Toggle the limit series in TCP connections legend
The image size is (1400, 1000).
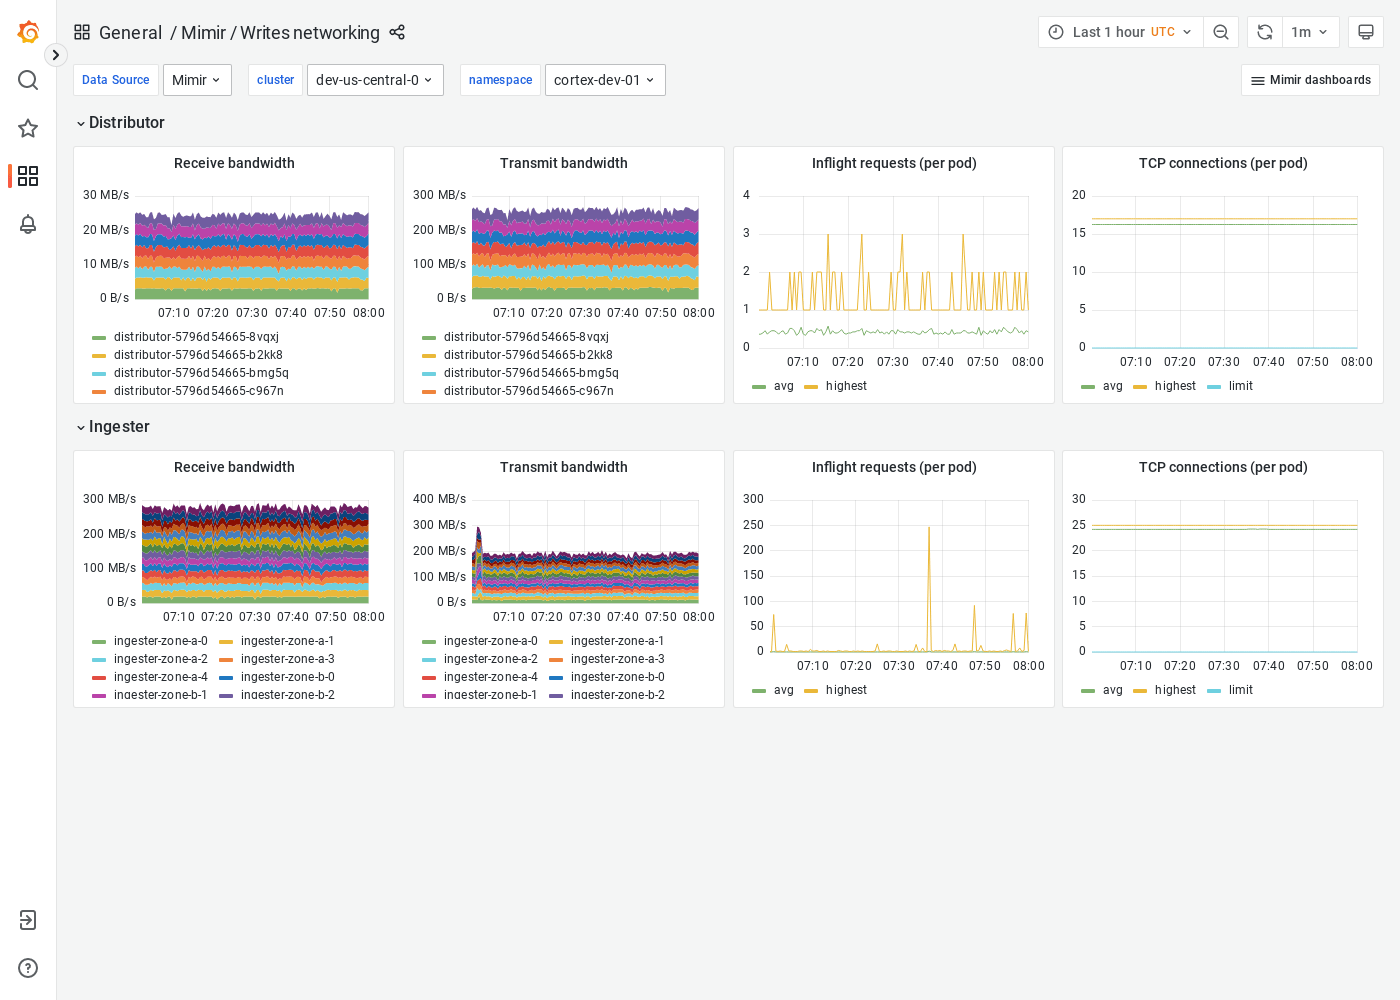(x=1240, y=385)
